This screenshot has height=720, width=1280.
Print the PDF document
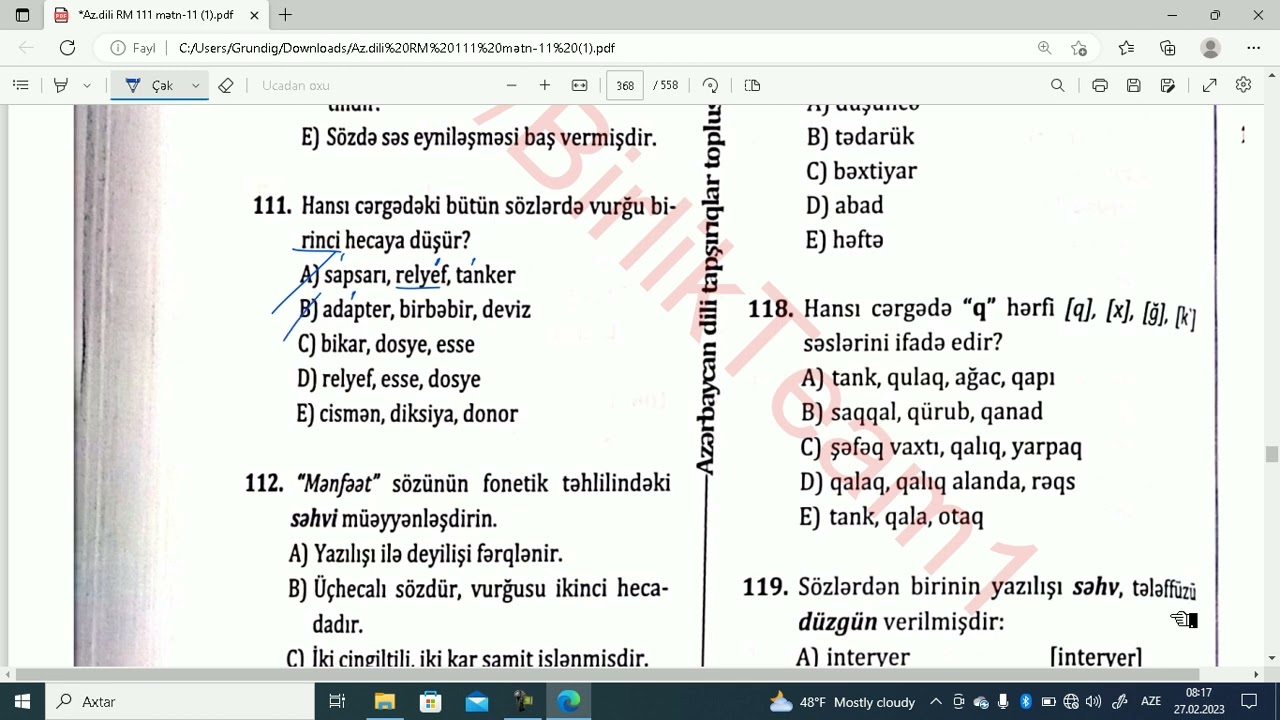1100,86
